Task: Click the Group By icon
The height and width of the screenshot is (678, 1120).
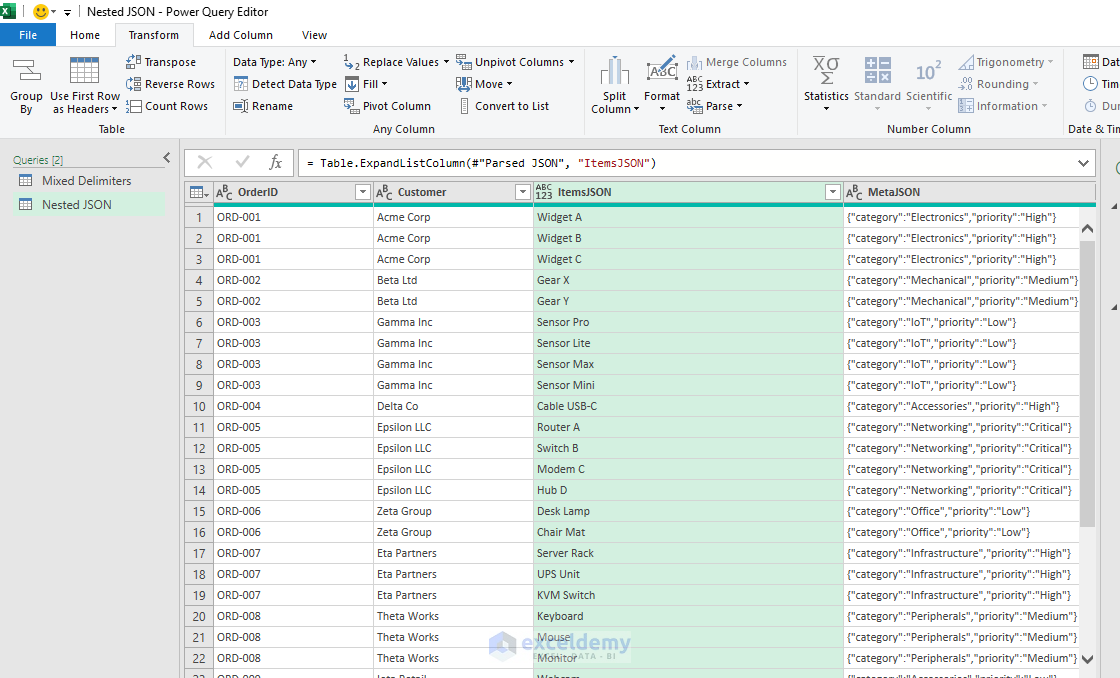Action: click(x=26, y=71)
